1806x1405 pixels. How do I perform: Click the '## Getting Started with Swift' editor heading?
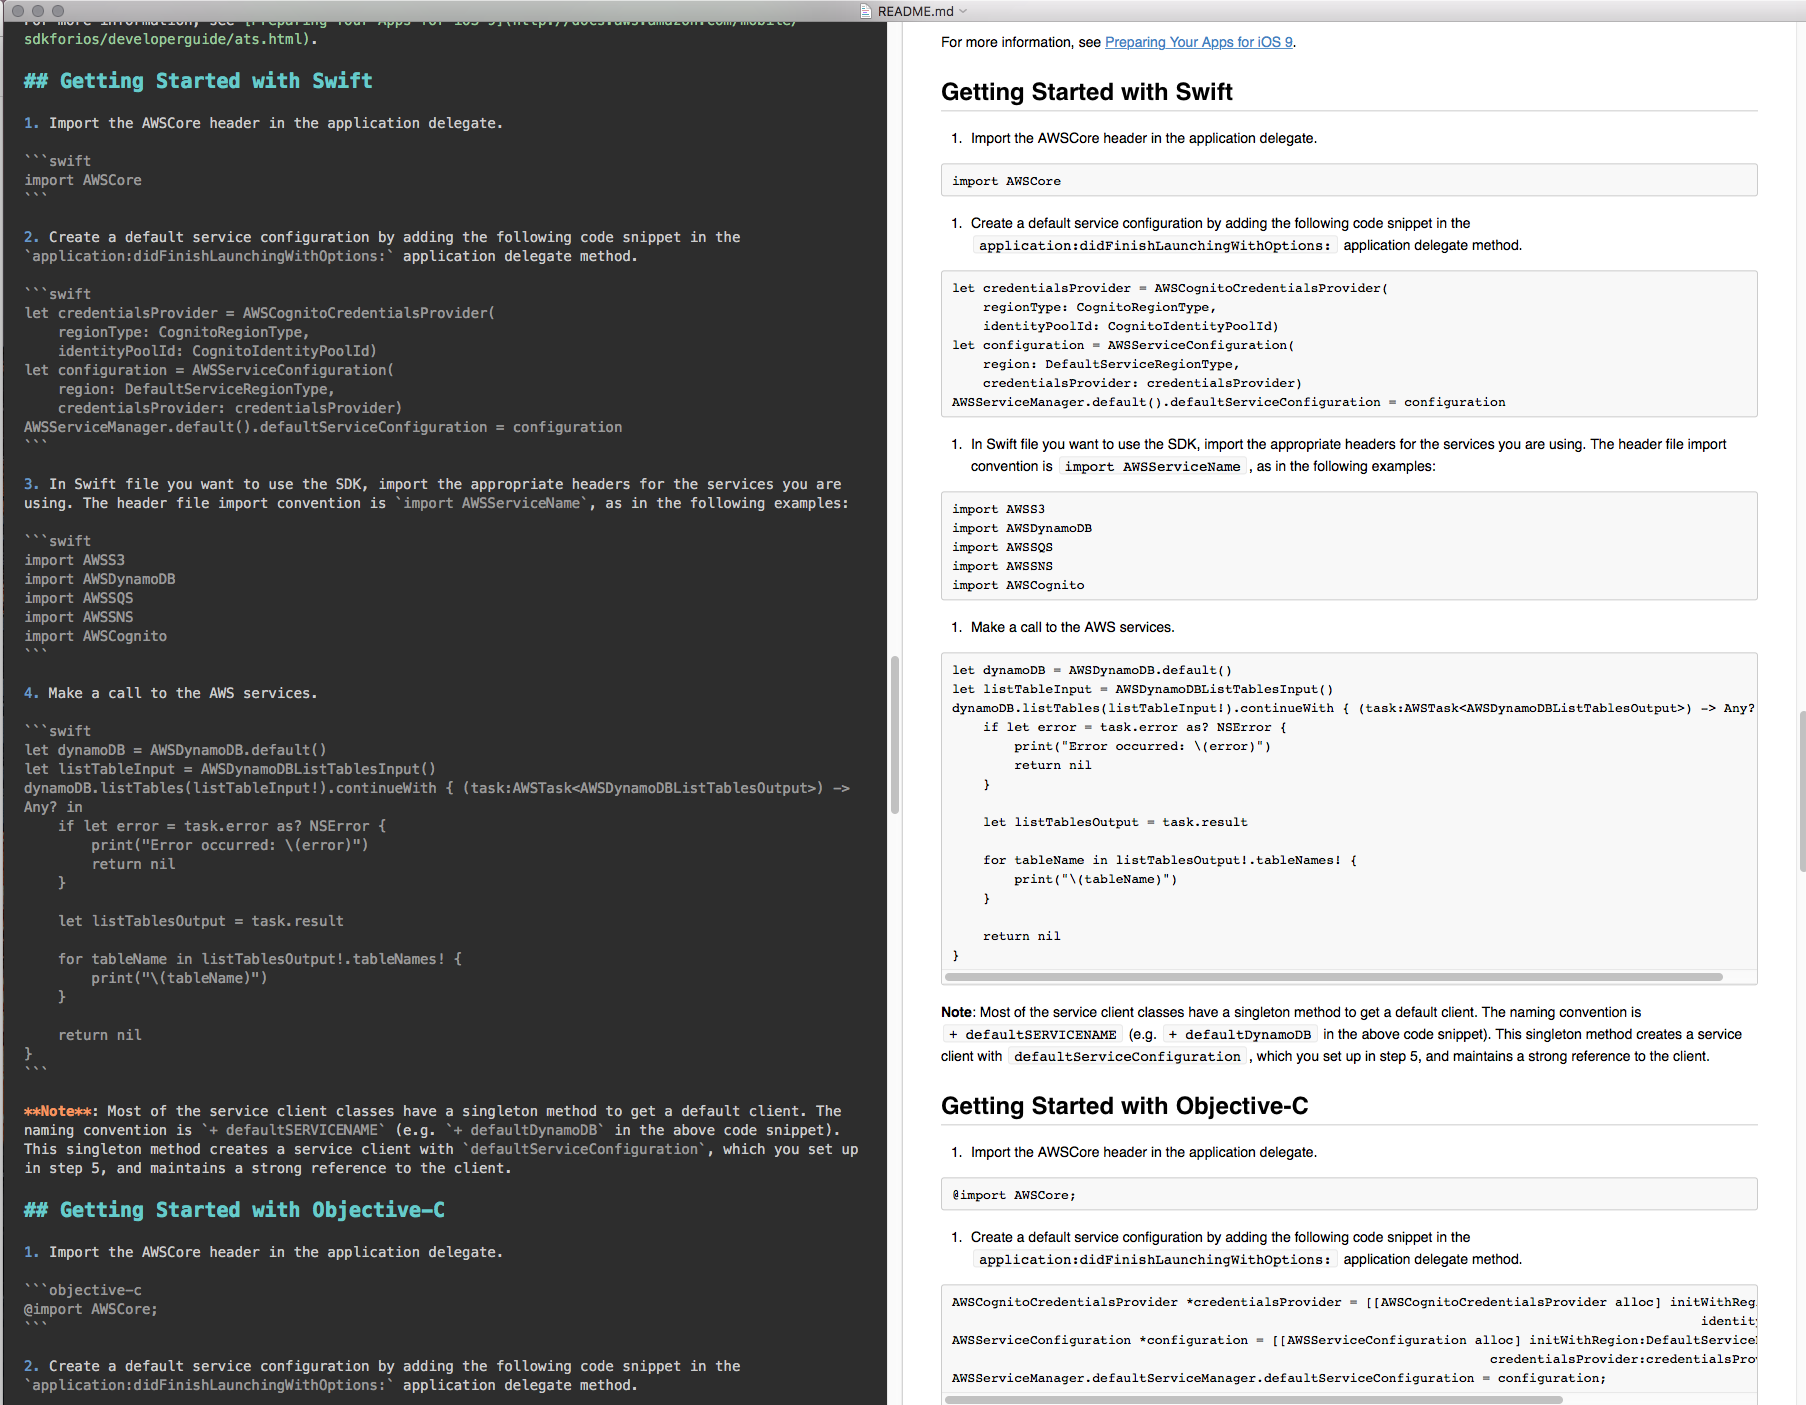[198, 81]
